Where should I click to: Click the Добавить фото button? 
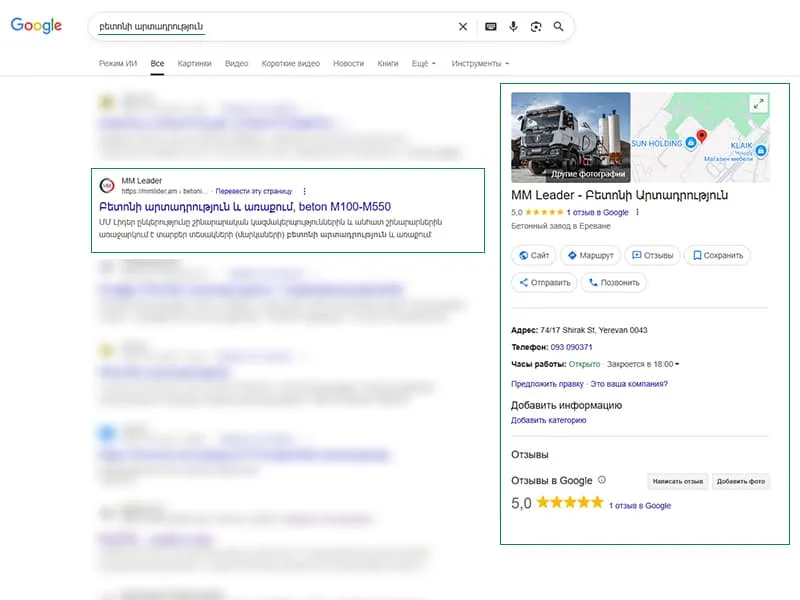click(741, 481)
